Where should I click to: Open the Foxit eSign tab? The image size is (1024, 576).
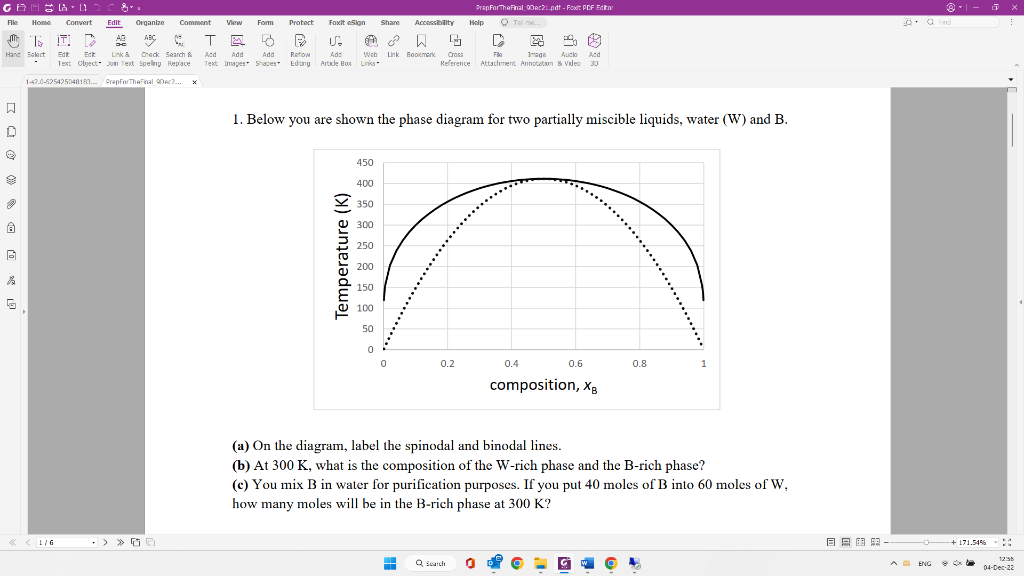347,22
